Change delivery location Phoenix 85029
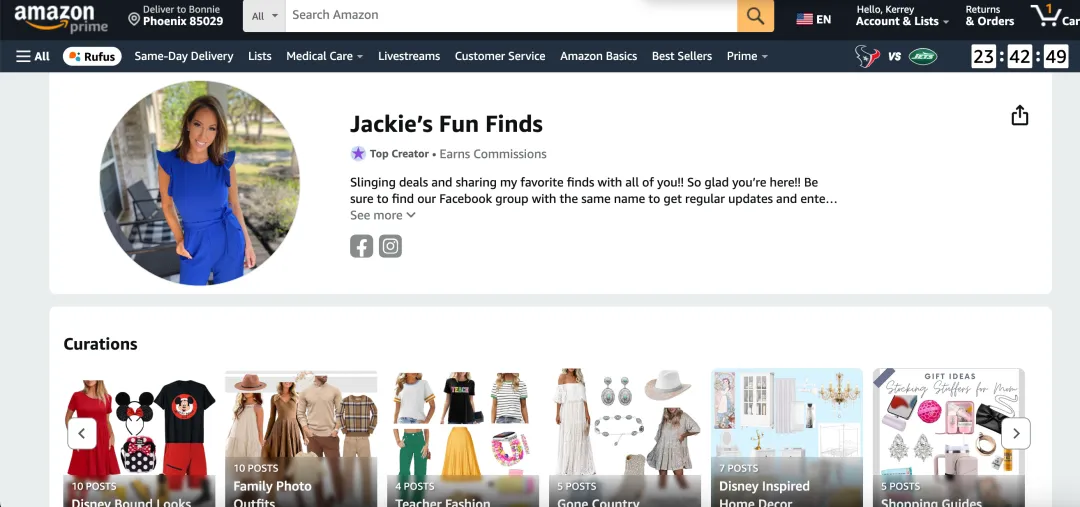 point(176,16)
